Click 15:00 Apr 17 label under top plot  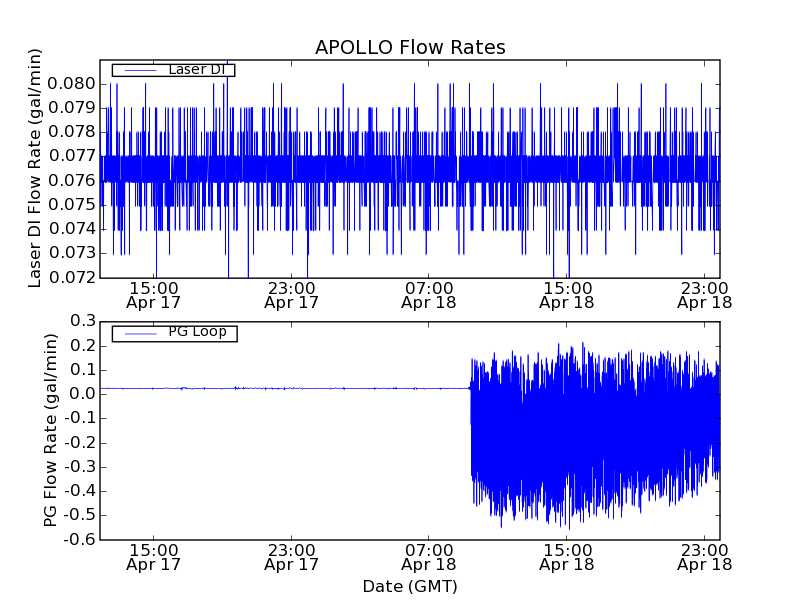tap(154, 294)
